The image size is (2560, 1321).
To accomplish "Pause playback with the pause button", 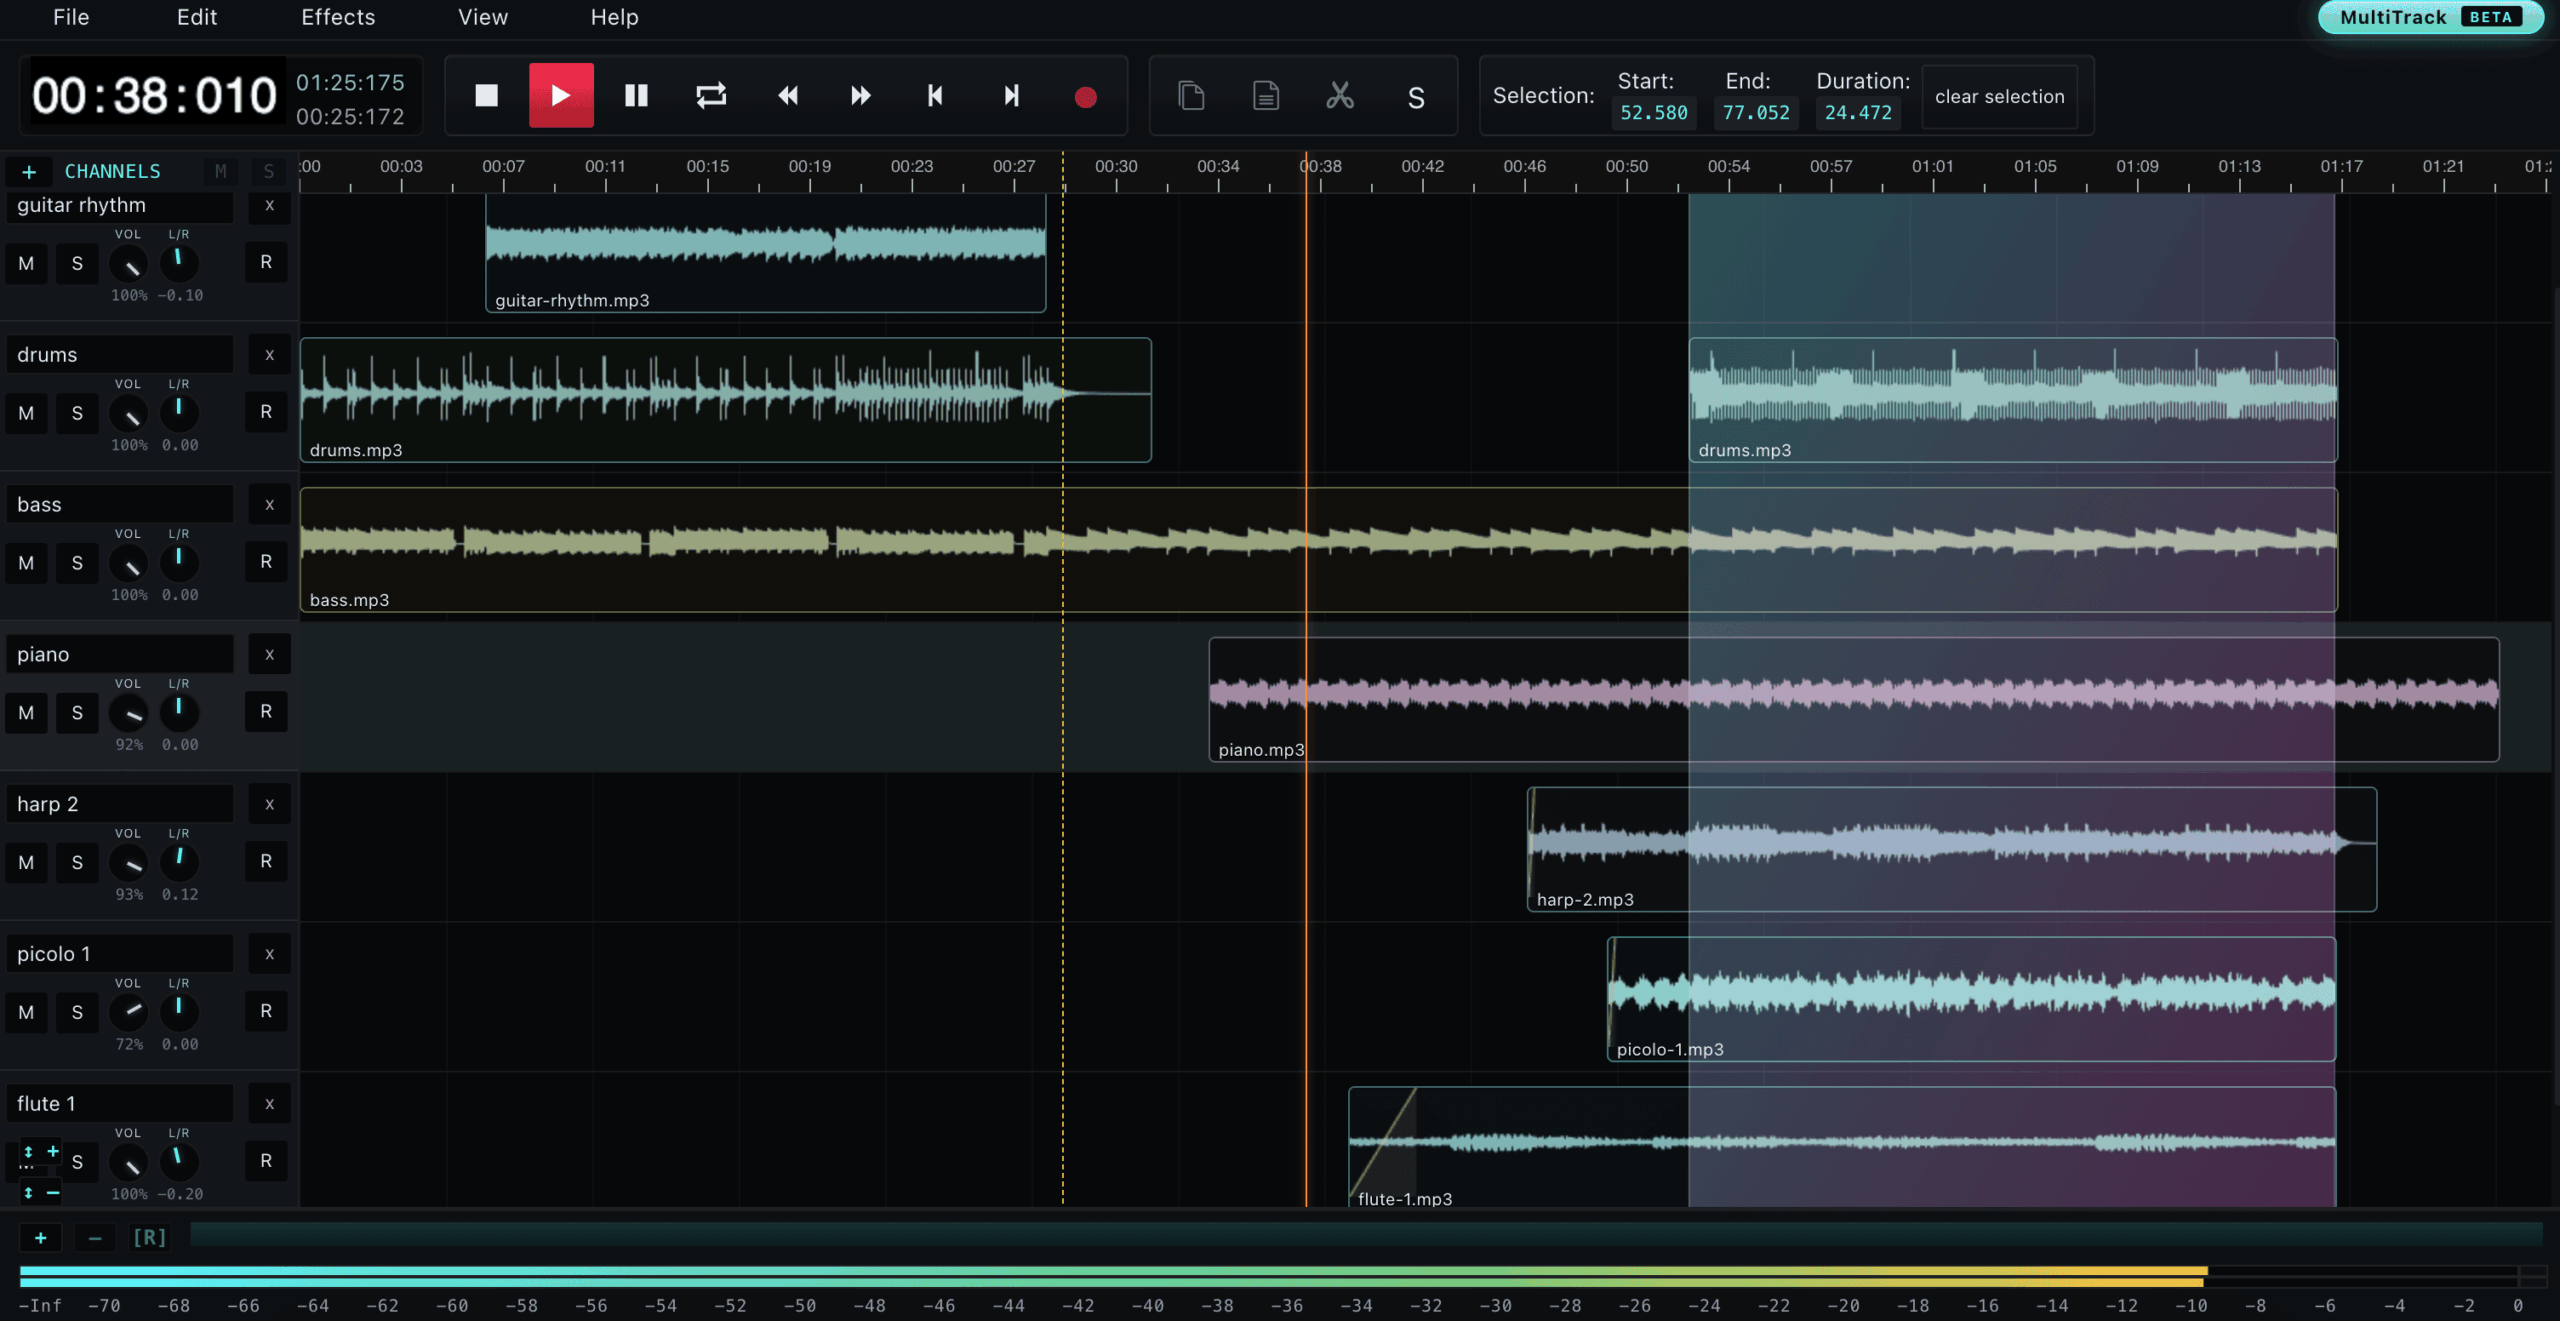I will [636, 96].
